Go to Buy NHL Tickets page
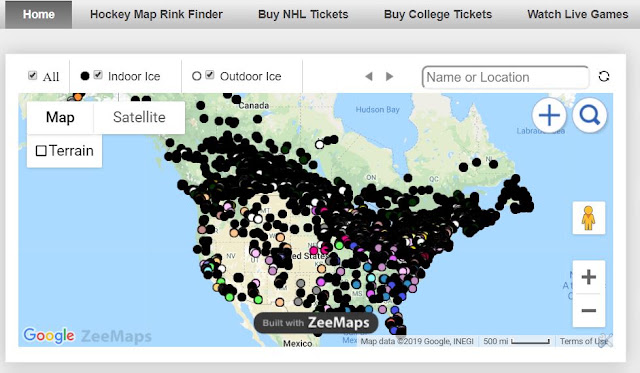This screenshot has height=373, width=640. coord(303,14)
